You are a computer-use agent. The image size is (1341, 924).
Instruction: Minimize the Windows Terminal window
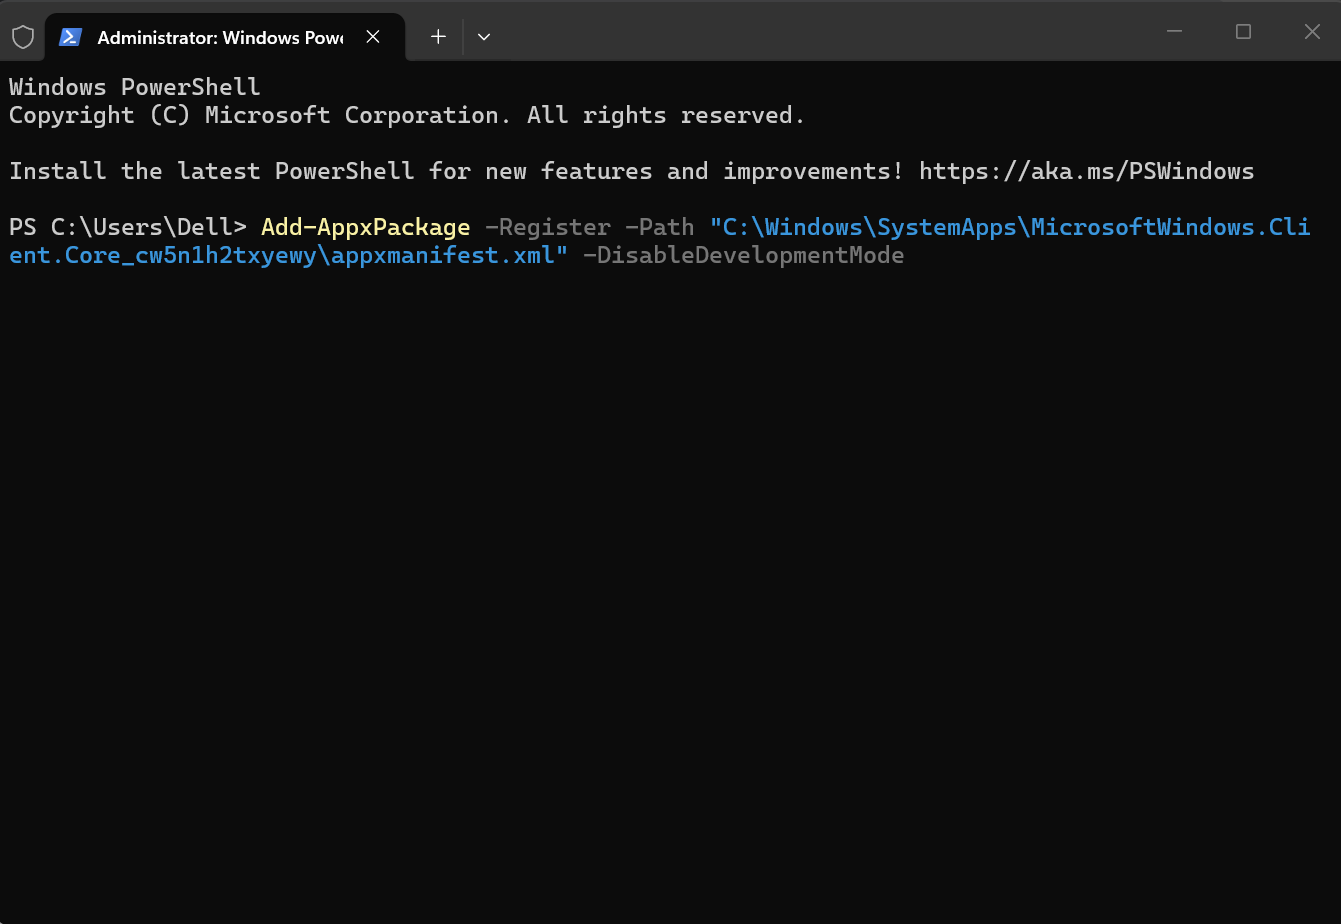coord(1175,32)
